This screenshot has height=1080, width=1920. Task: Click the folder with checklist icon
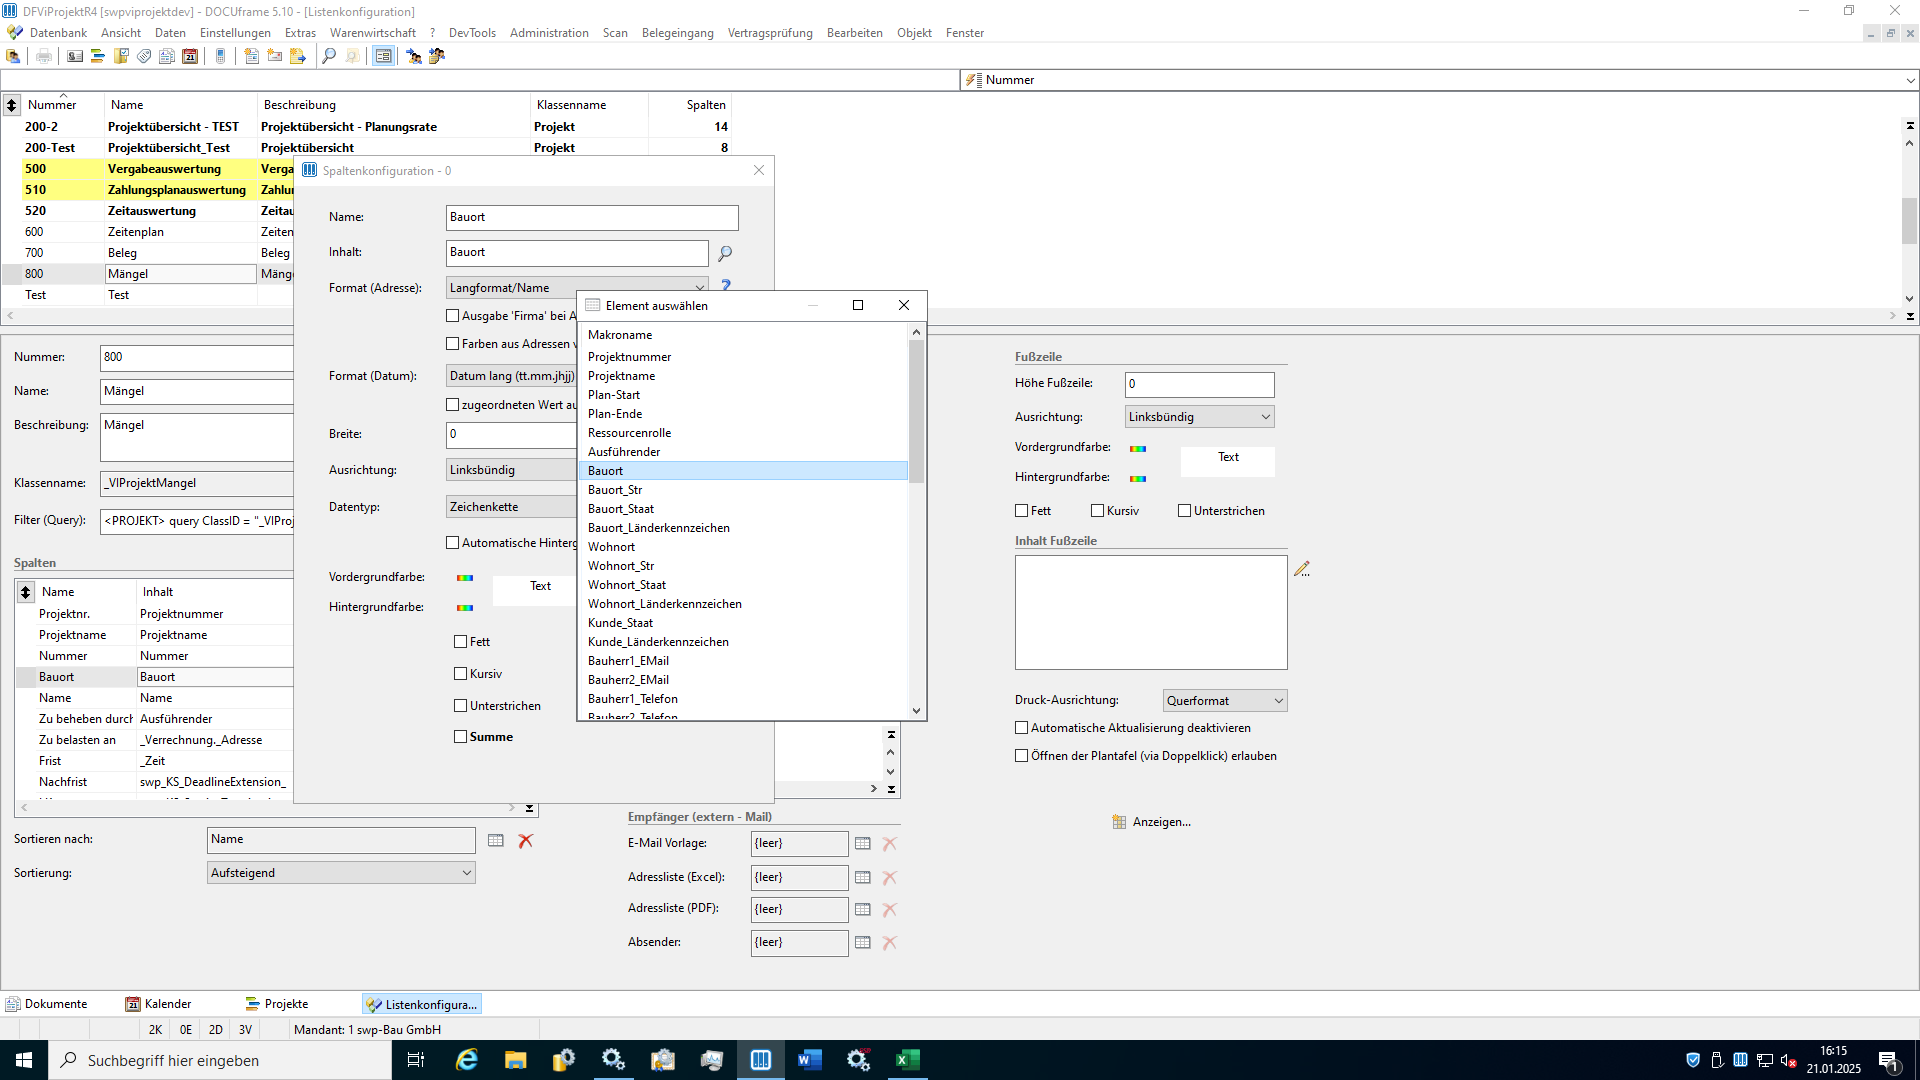coord(121,57)
